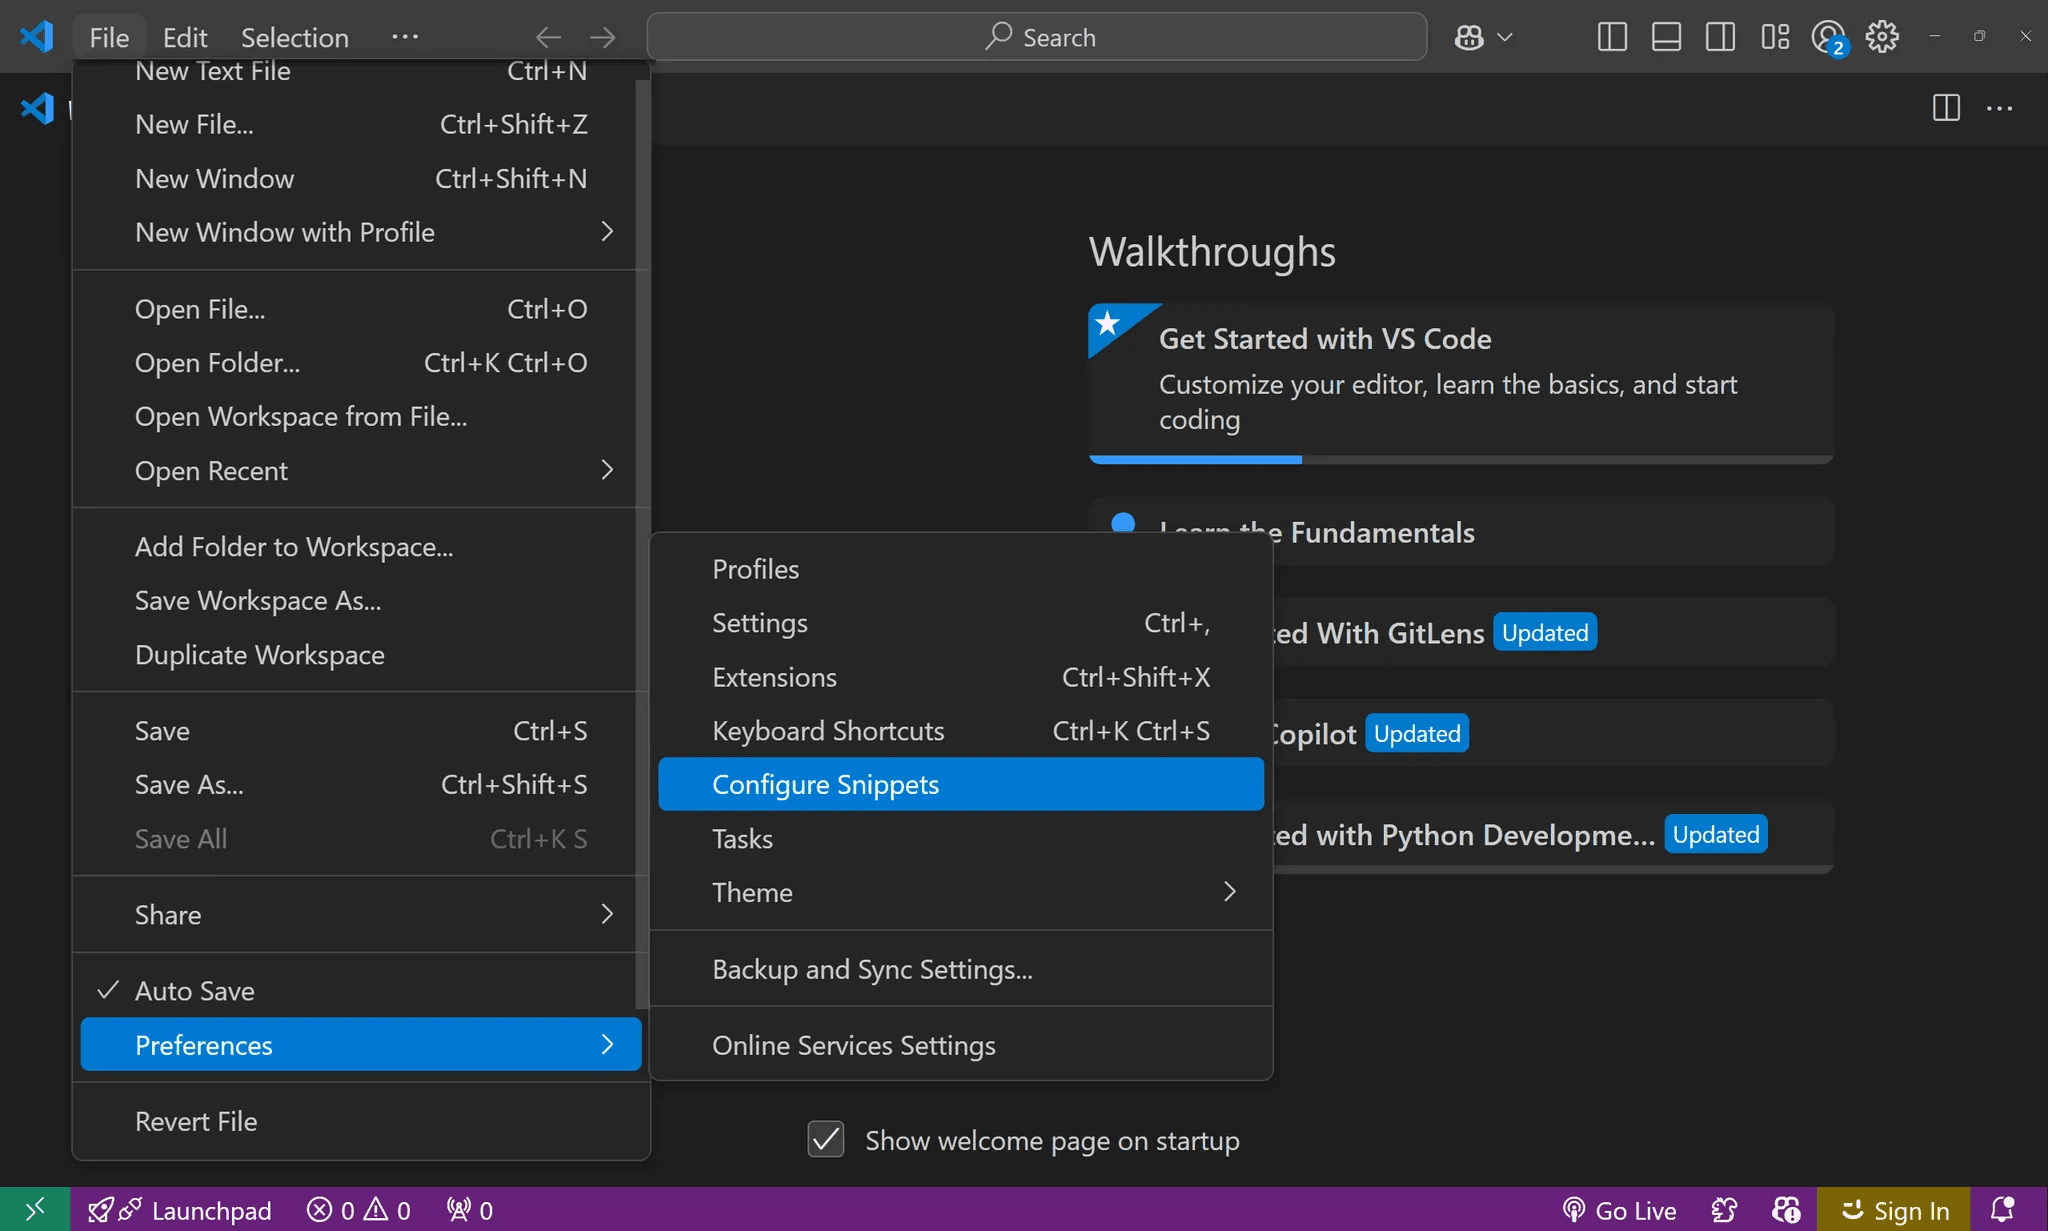2048x1231 pixels.
Task: Click Sign In in status bar
Action: [x=1894, y=1210]
